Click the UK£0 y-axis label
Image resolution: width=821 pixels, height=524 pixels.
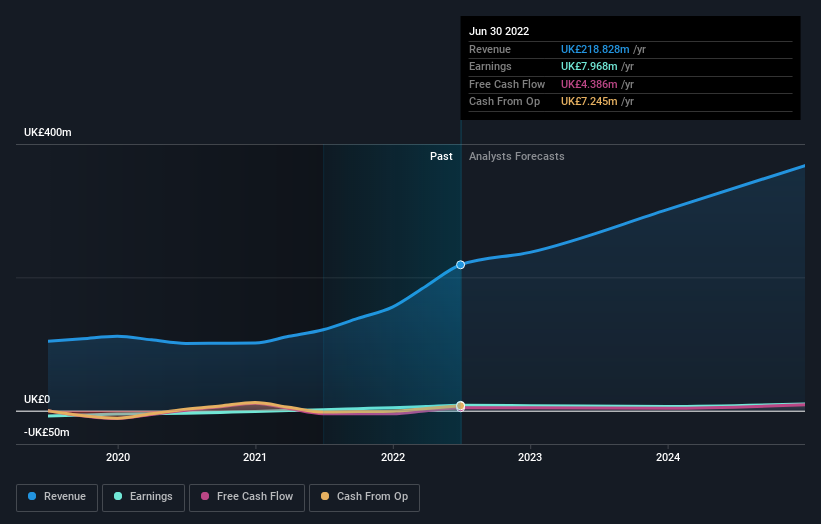tap(37, 399)
